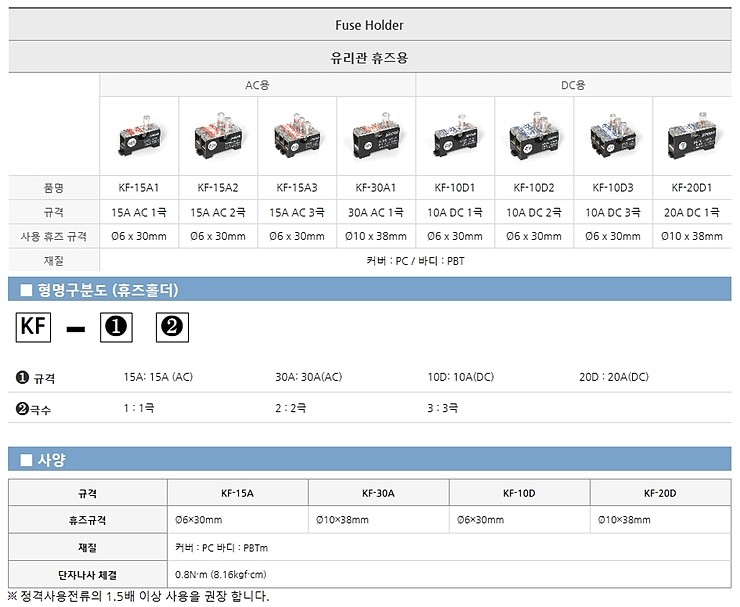Select model name 'KF-10D3' cell

614,188
